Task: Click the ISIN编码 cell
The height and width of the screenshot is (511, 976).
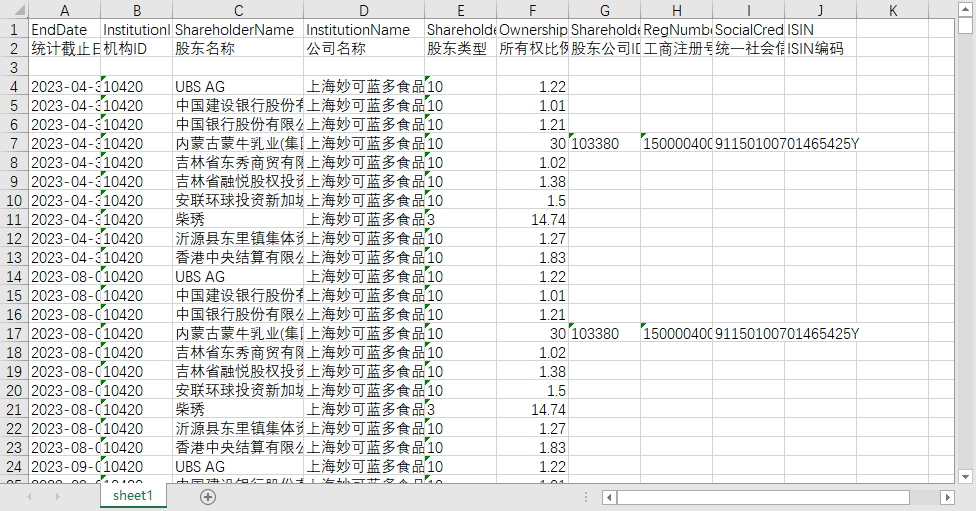Action: (x=820, y=49)
